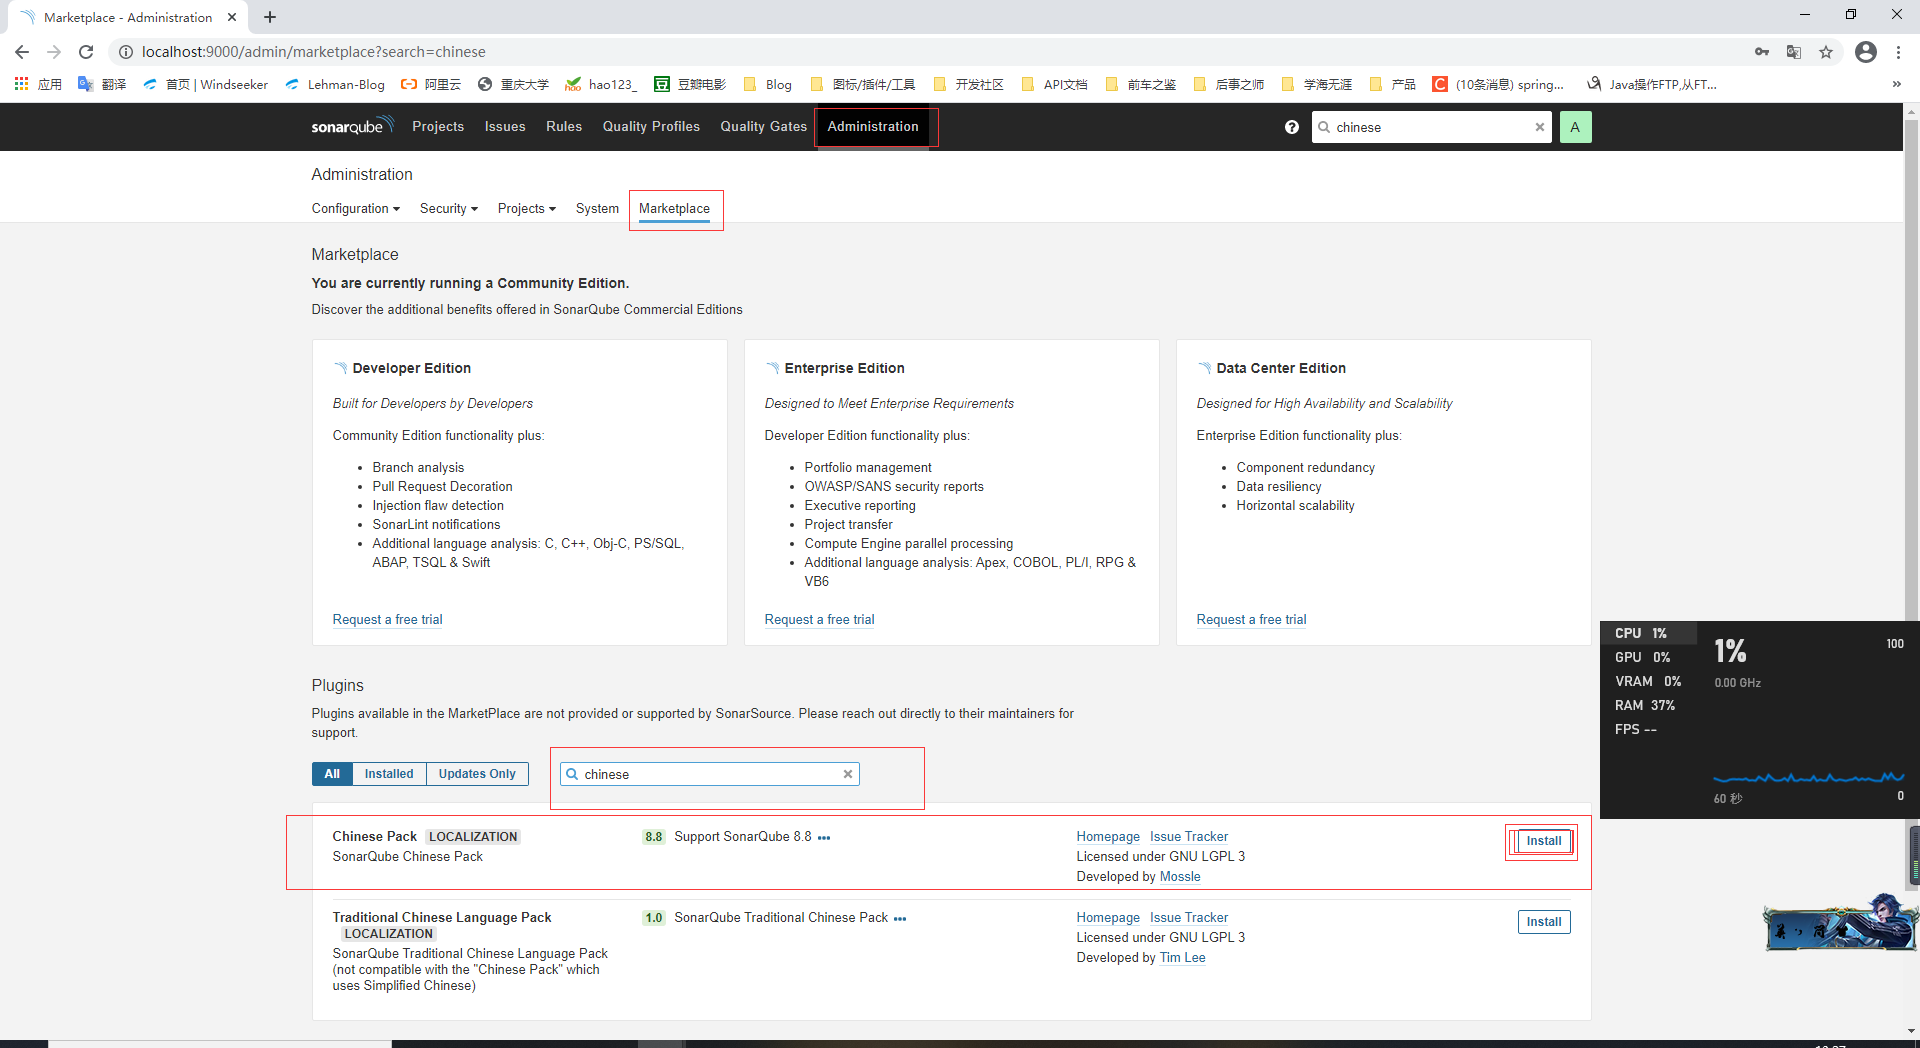Open Chrome profile account icon
The width and height of the screenshot is (1920, 1048).
(x=1866, y=52)
